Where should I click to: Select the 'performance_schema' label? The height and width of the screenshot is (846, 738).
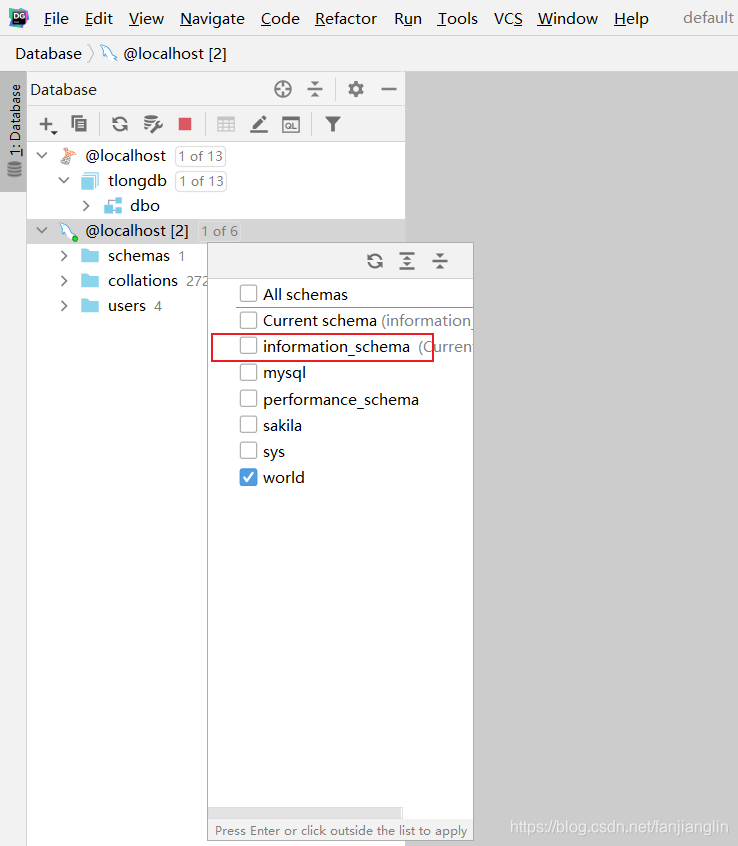341,400
